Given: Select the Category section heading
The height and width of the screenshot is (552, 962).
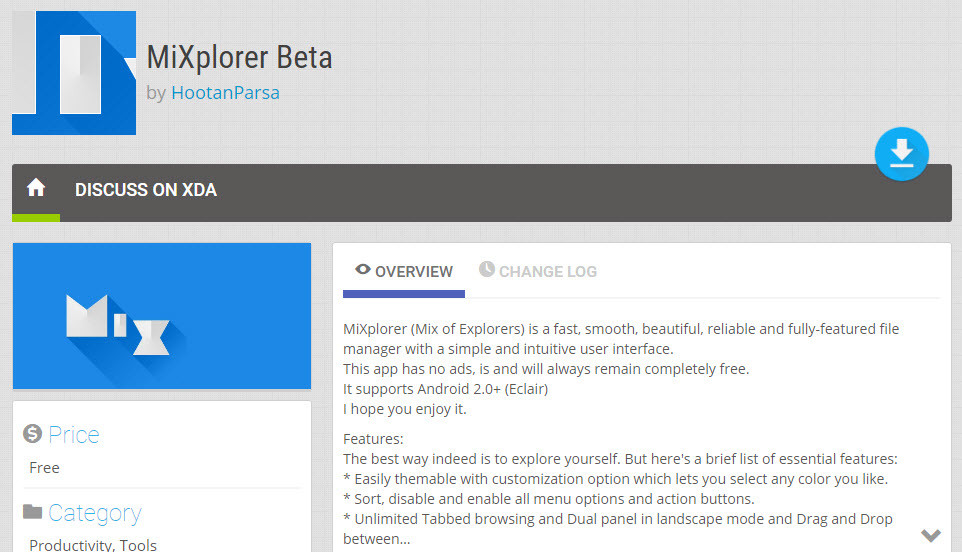Looking at the screenshot, I should [94, 513].
